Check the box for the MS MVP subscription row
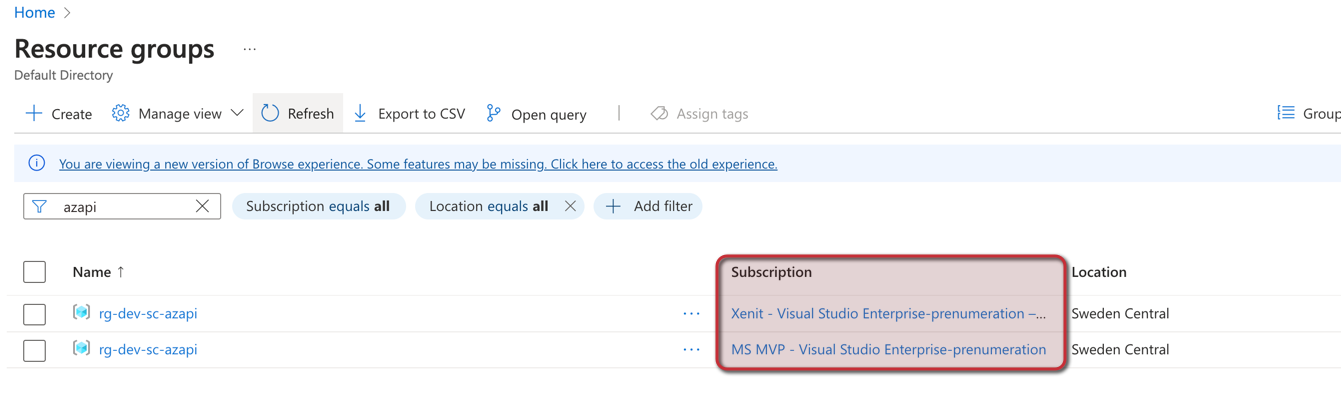1341x419 pixels. click(35, 350)
